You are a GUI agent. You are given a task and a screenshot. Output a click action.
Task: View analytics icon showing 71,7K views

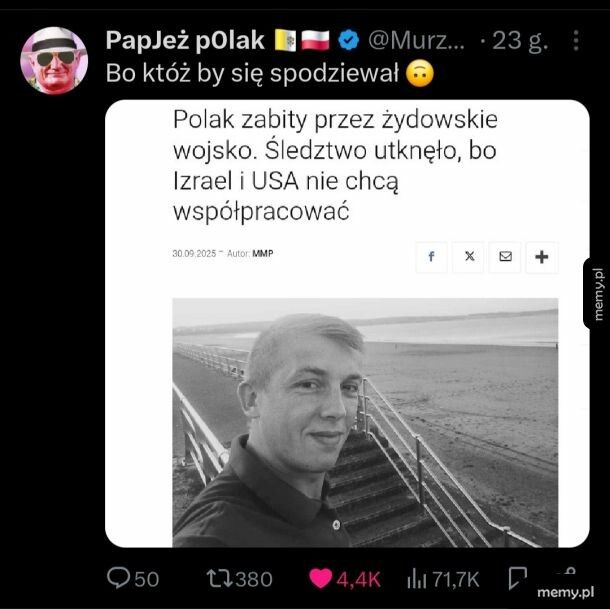[417, 579]
